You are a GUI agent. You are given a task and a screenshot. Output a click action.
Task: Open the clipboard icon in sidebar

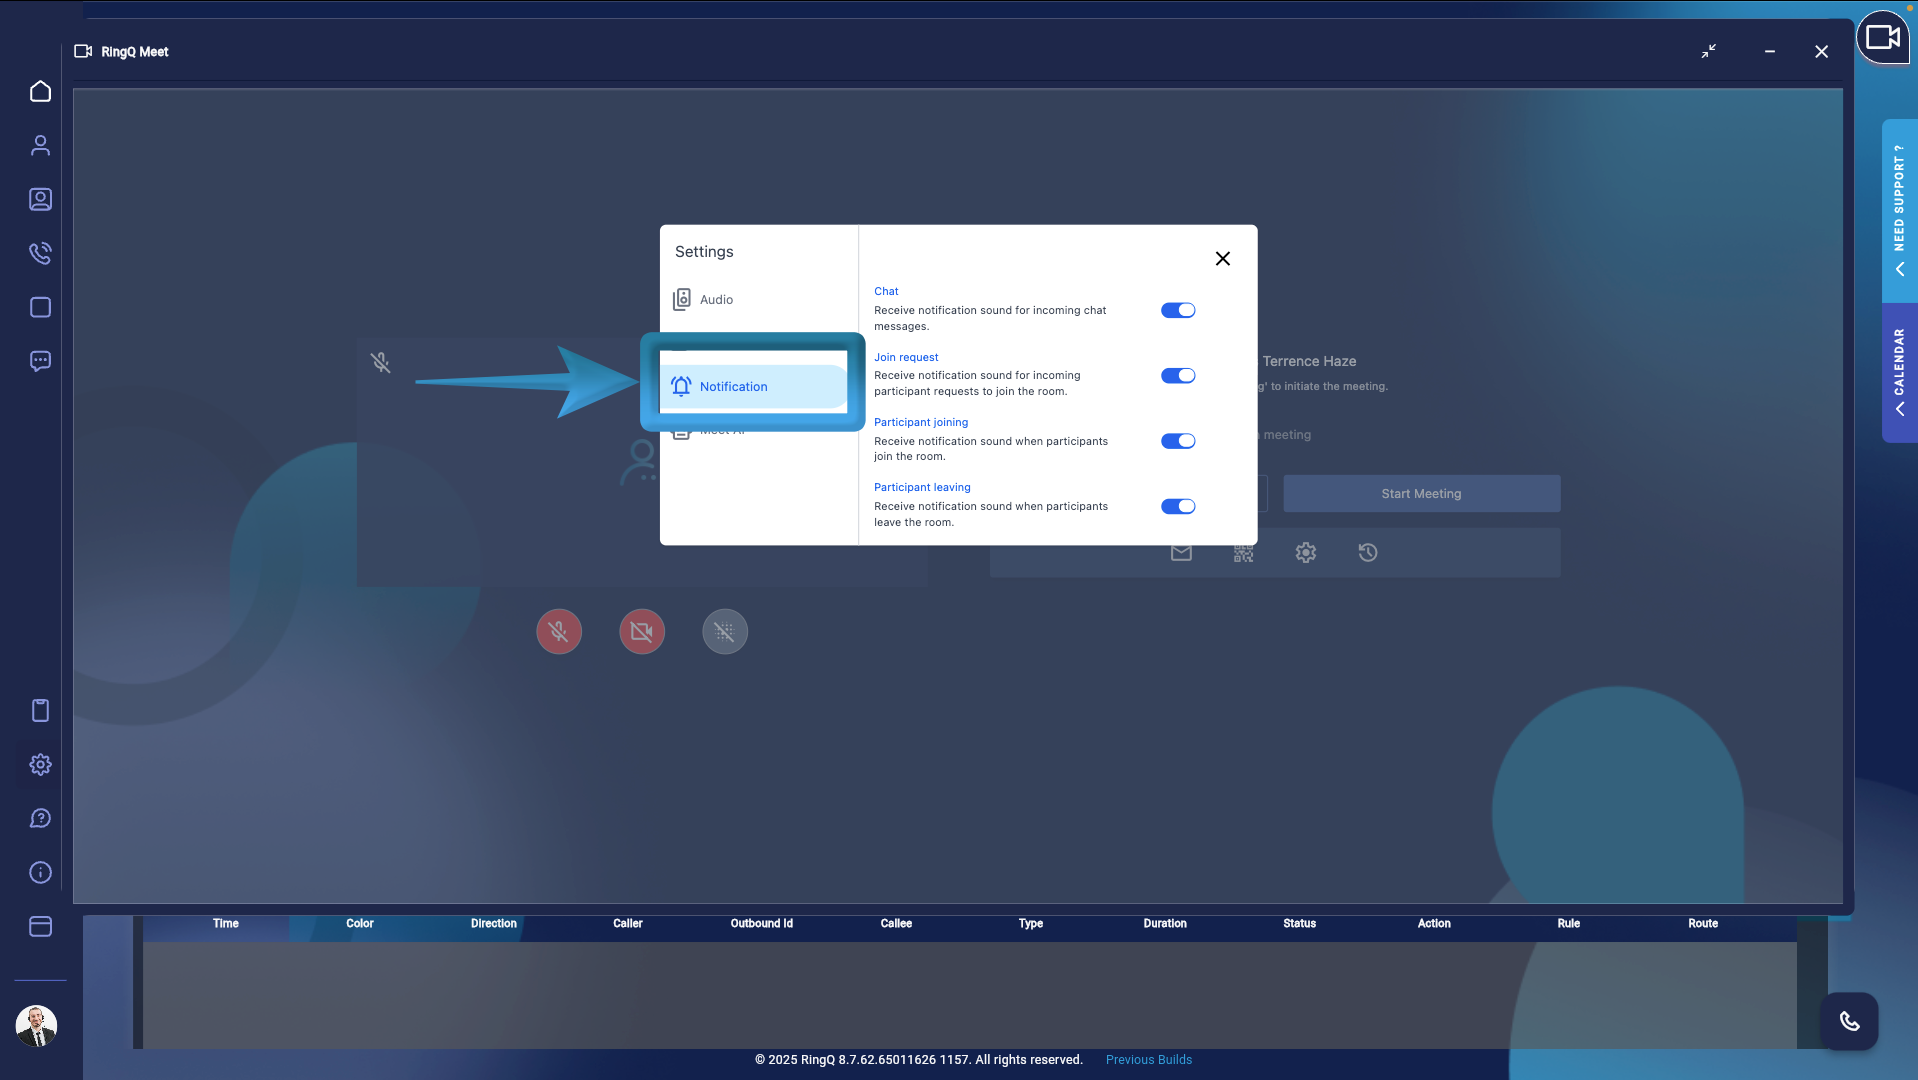40,711
